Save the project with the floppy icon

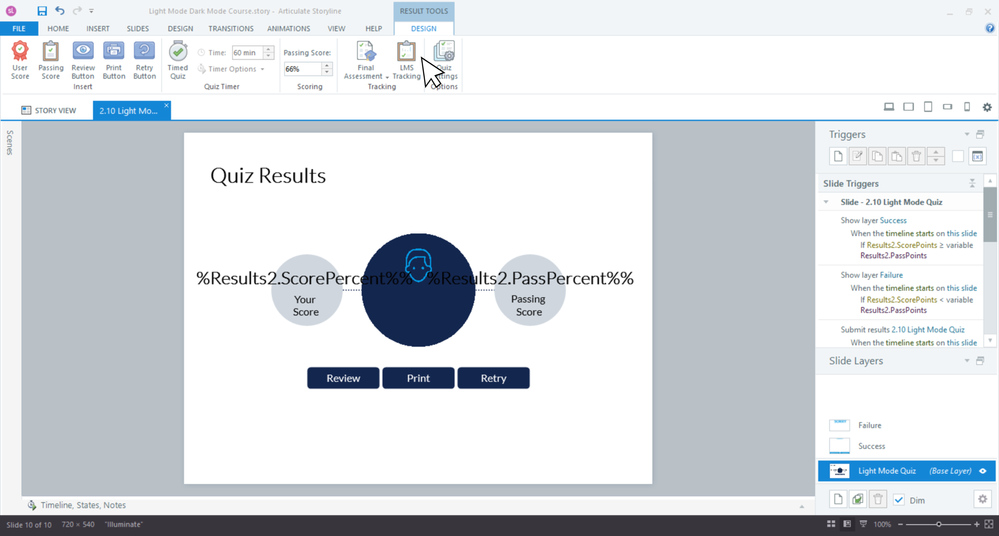(x=42, y=11)
